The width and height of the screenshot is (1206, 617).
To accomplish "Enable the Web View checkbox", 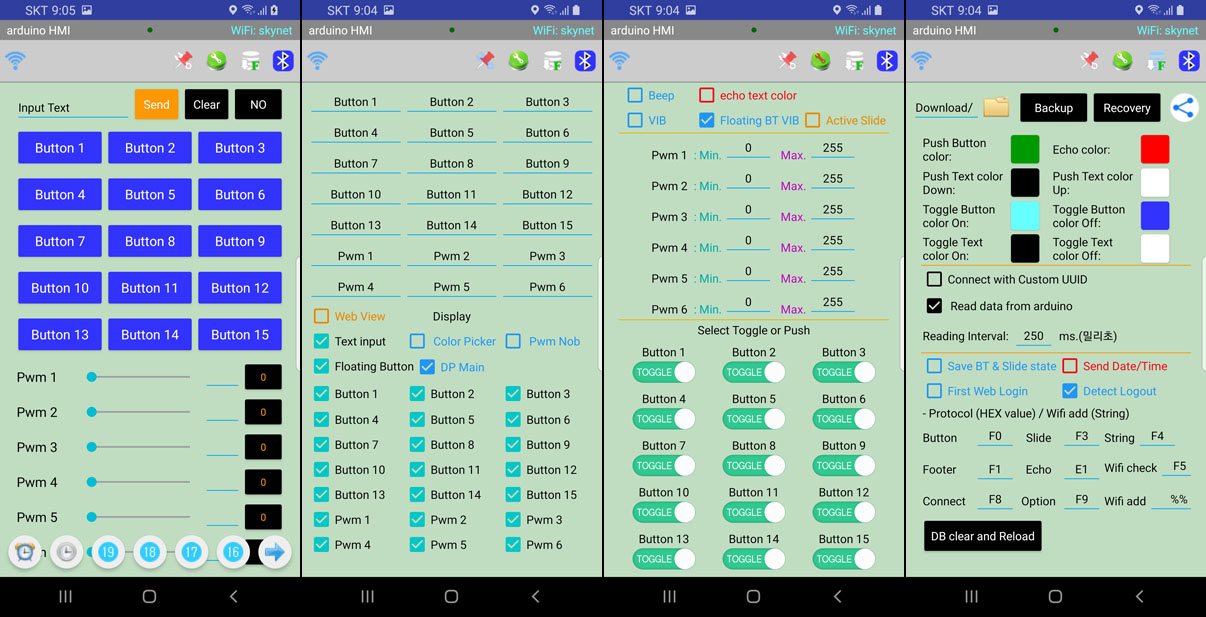I will click(321, 316).
